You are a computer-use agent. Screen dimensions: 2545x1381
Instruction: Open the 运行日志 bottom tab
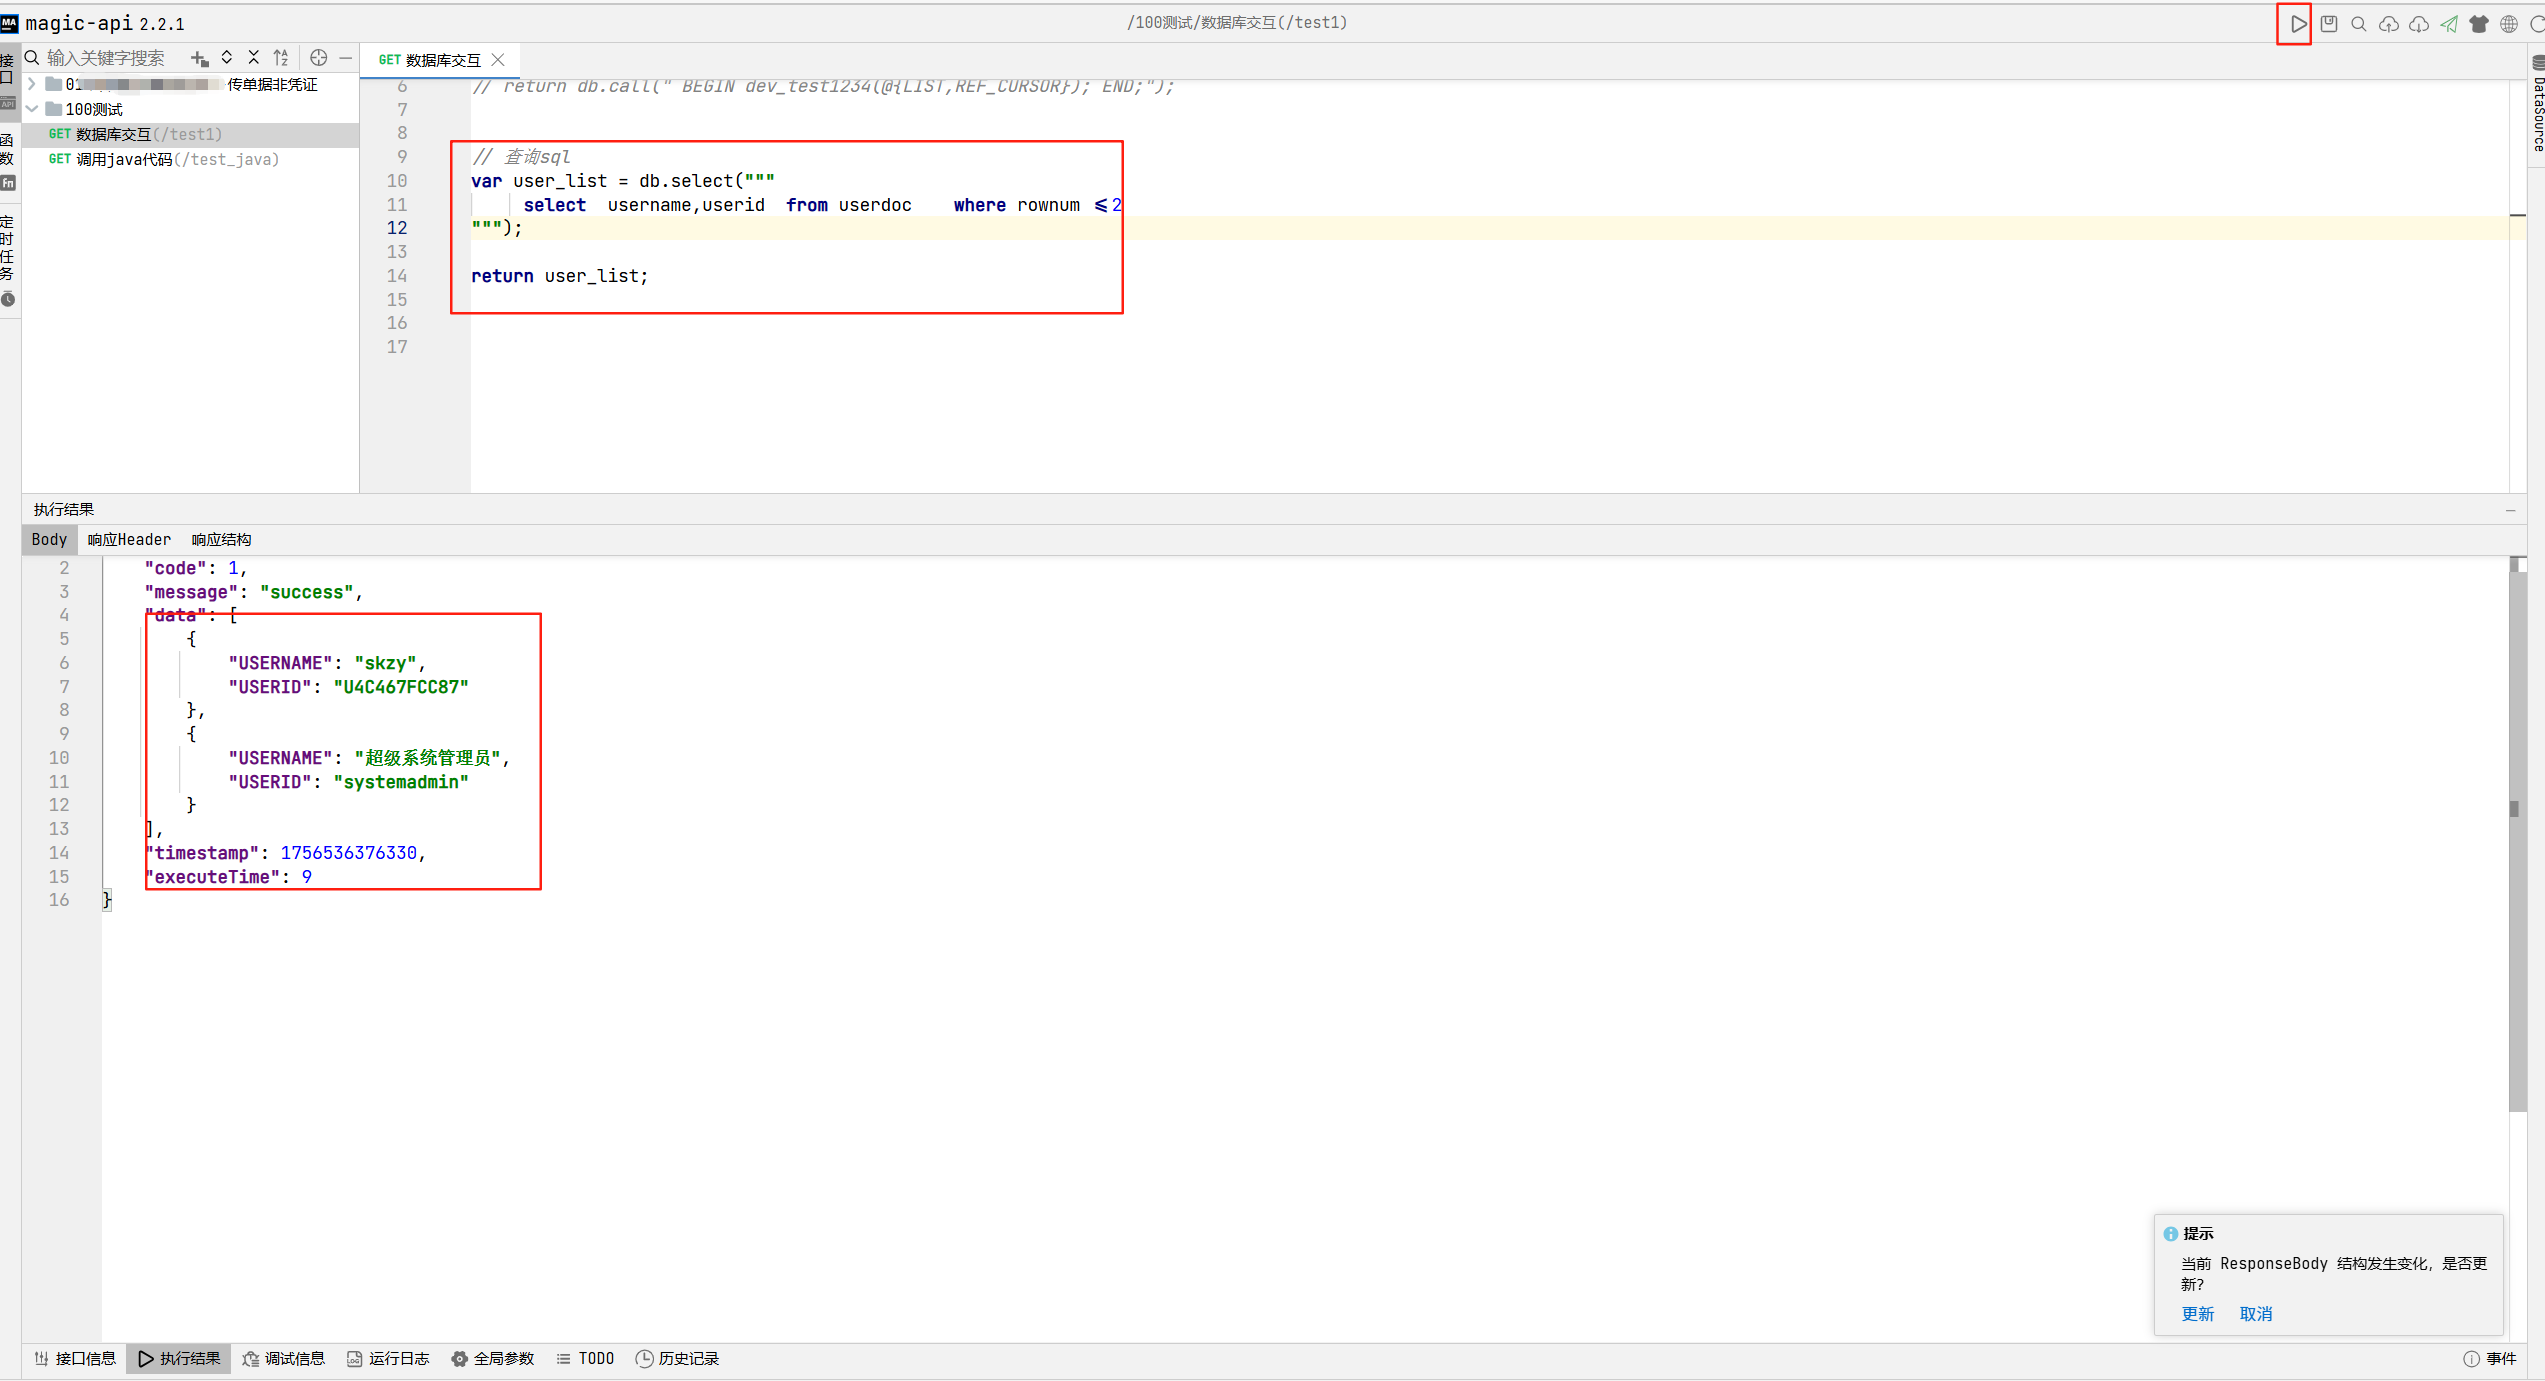point(388,1358)
